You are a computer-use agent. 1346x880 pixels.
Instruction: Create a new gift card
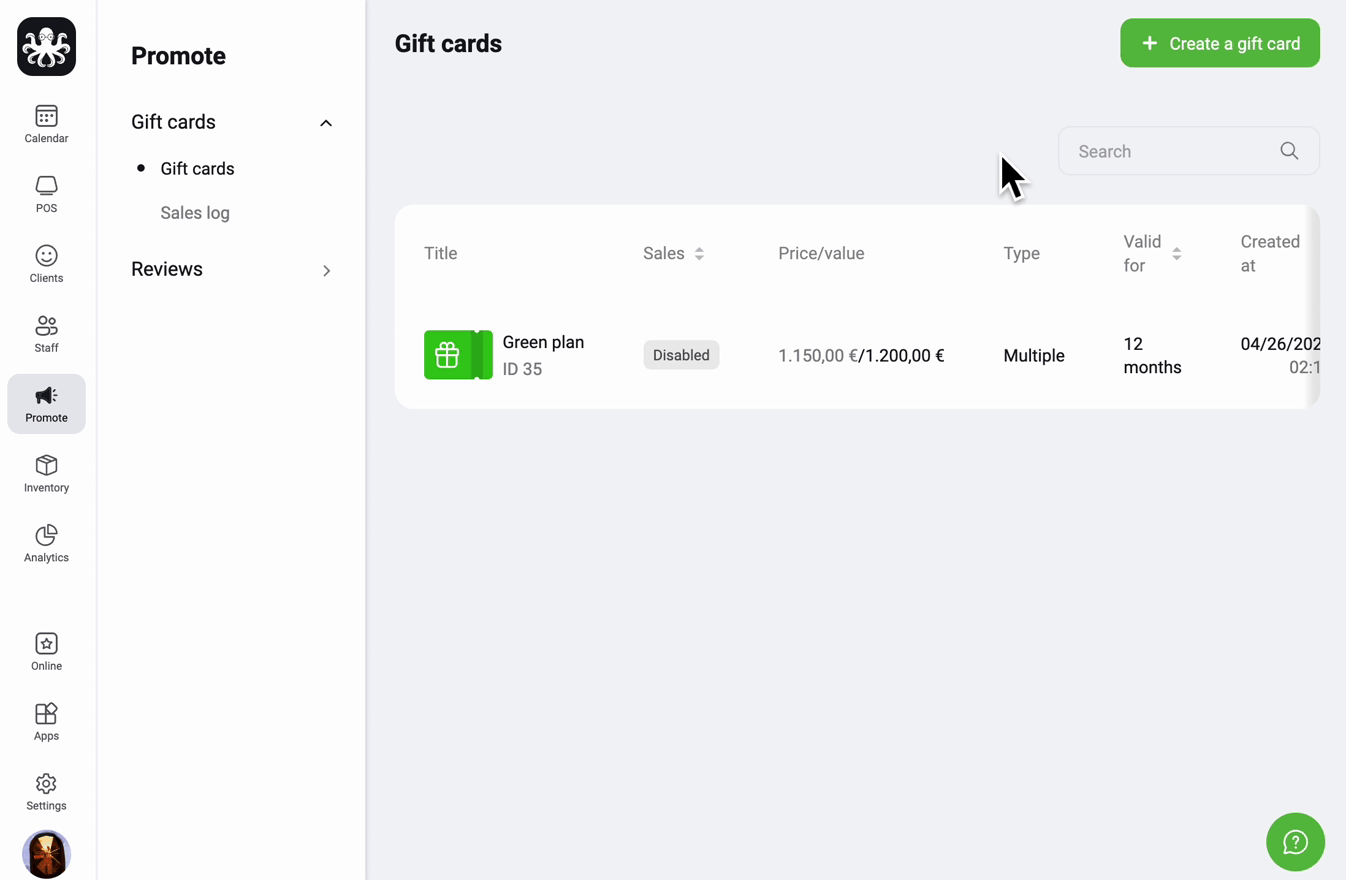1220,43
